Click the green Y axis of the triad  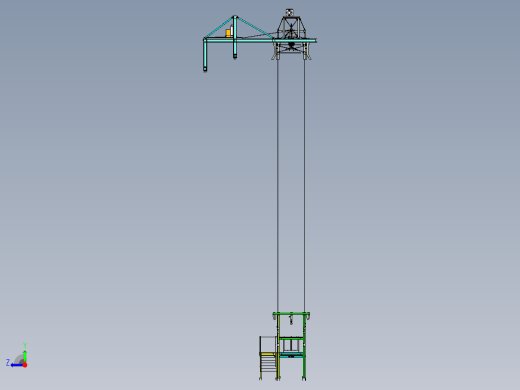[x=25, y=355]
